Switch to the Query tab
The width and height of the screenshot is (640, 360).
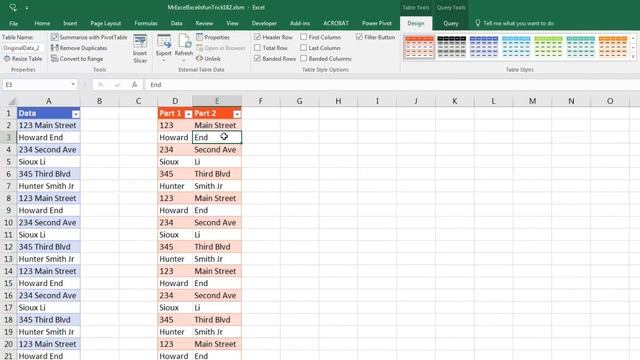[x=451, y=23]
